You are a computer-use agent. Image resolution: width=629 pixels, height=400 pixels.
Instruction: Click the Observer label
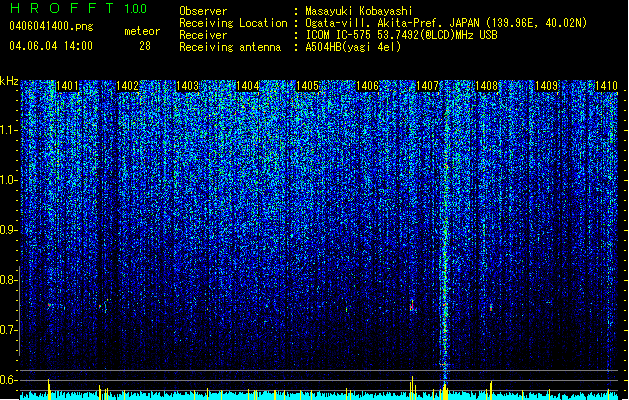(203, 11)
